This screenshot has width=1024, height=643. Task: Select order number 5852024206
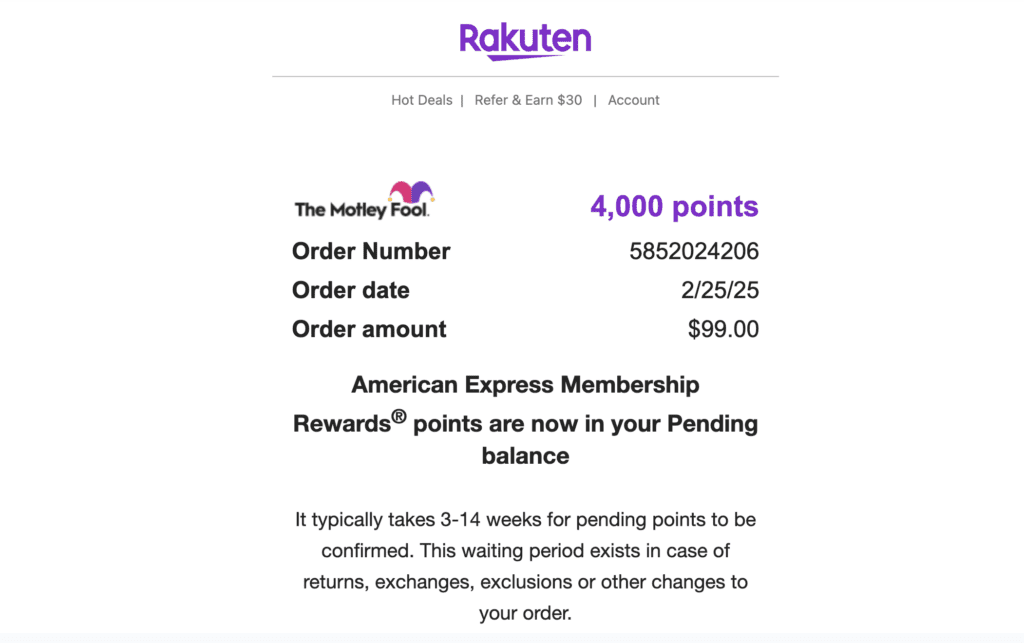point(694,251)
